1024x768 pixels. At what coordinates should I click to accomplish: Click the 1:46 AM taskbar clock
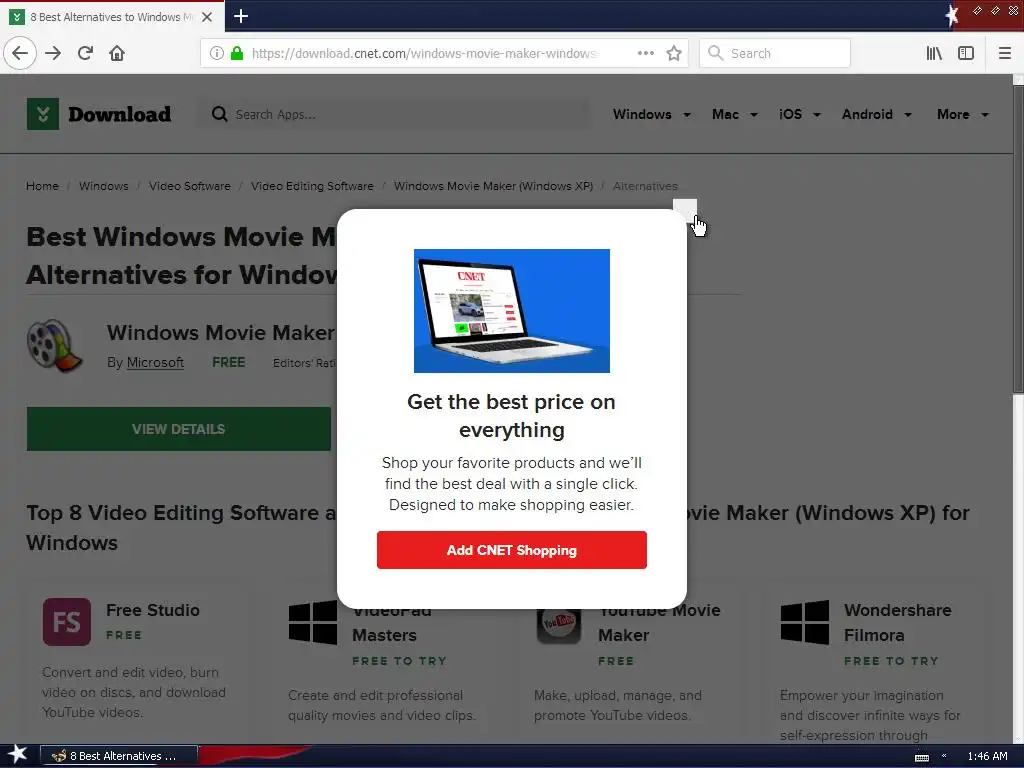[987, 756]
